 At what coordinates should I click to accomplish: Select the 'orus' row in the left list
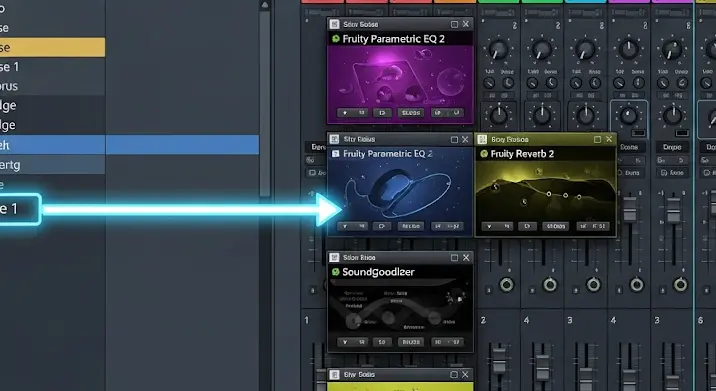click(x=53, y=86)
